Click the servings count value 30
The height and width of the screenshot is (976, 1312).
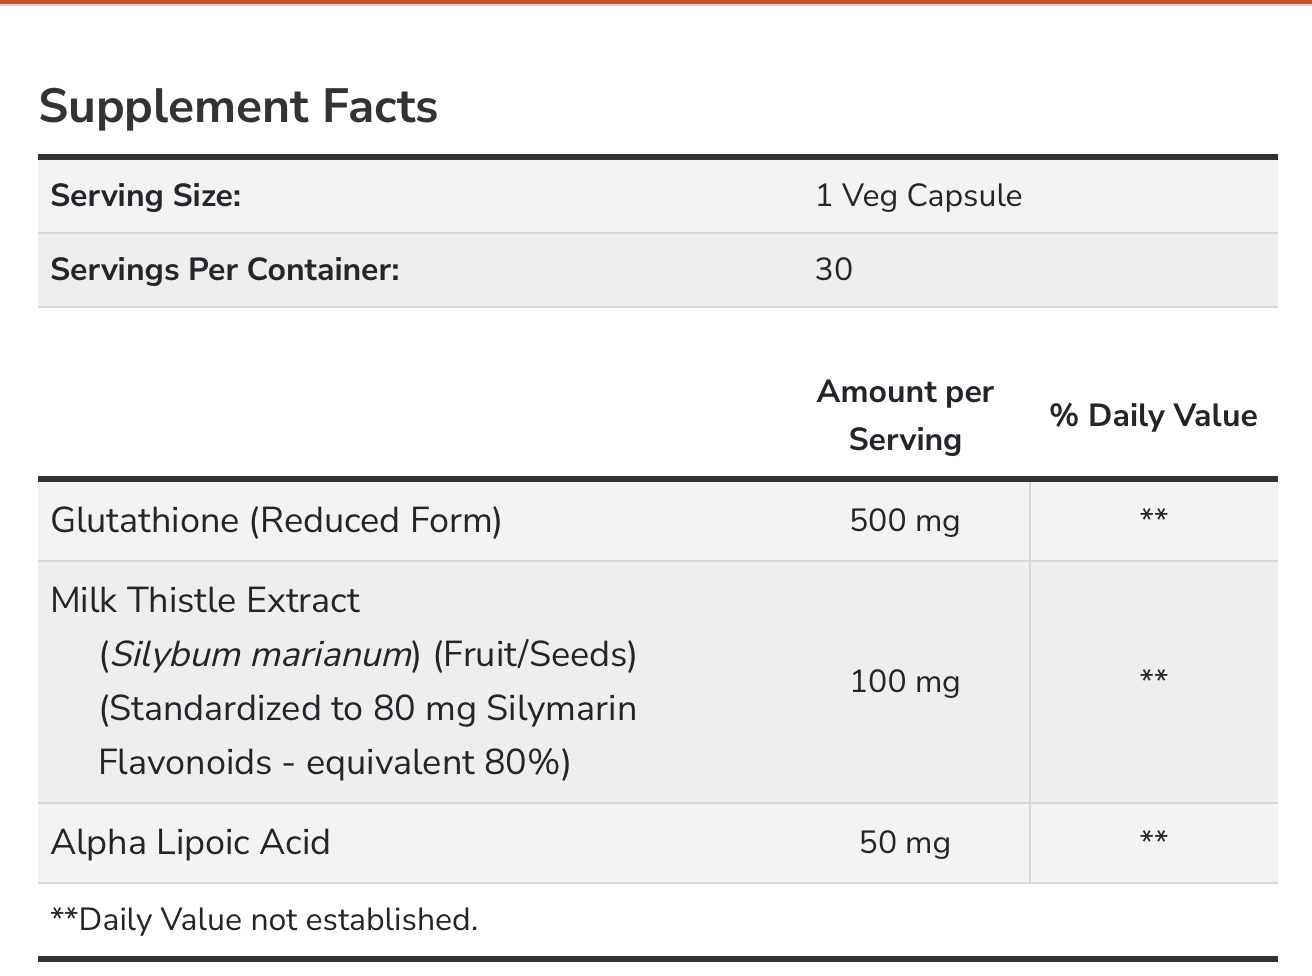[x=834, y=269]
